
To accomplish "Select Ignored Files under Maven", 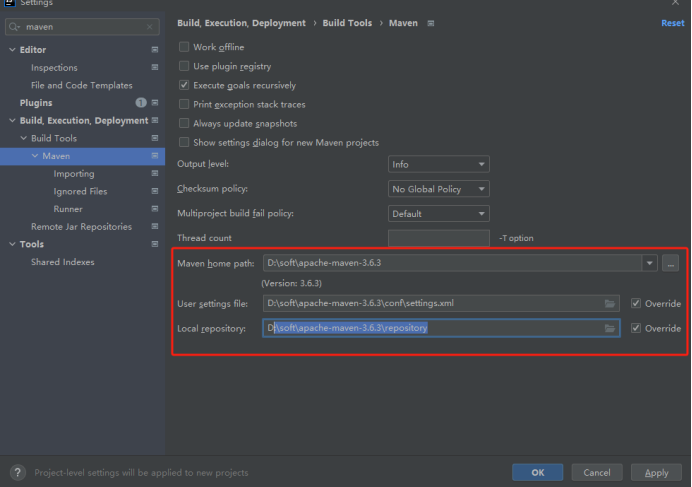I will pyautogui.click(x=80, y=191).
